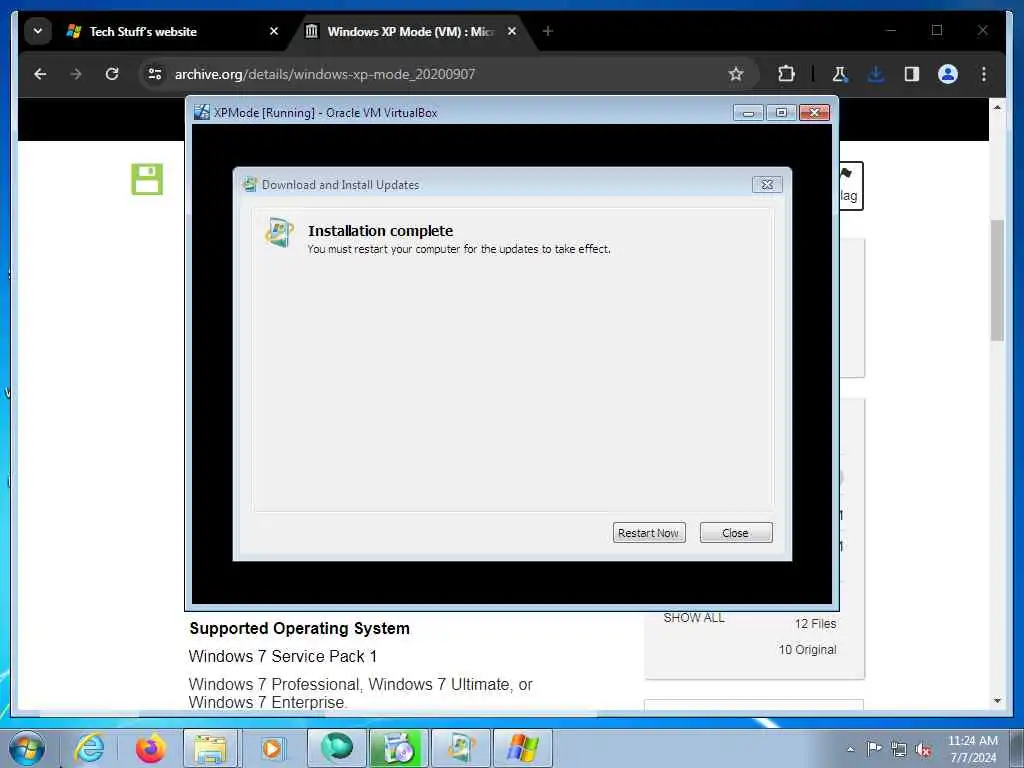Close the Download and Install Updates dialog
1024x768 pixels.
point(767,185)
